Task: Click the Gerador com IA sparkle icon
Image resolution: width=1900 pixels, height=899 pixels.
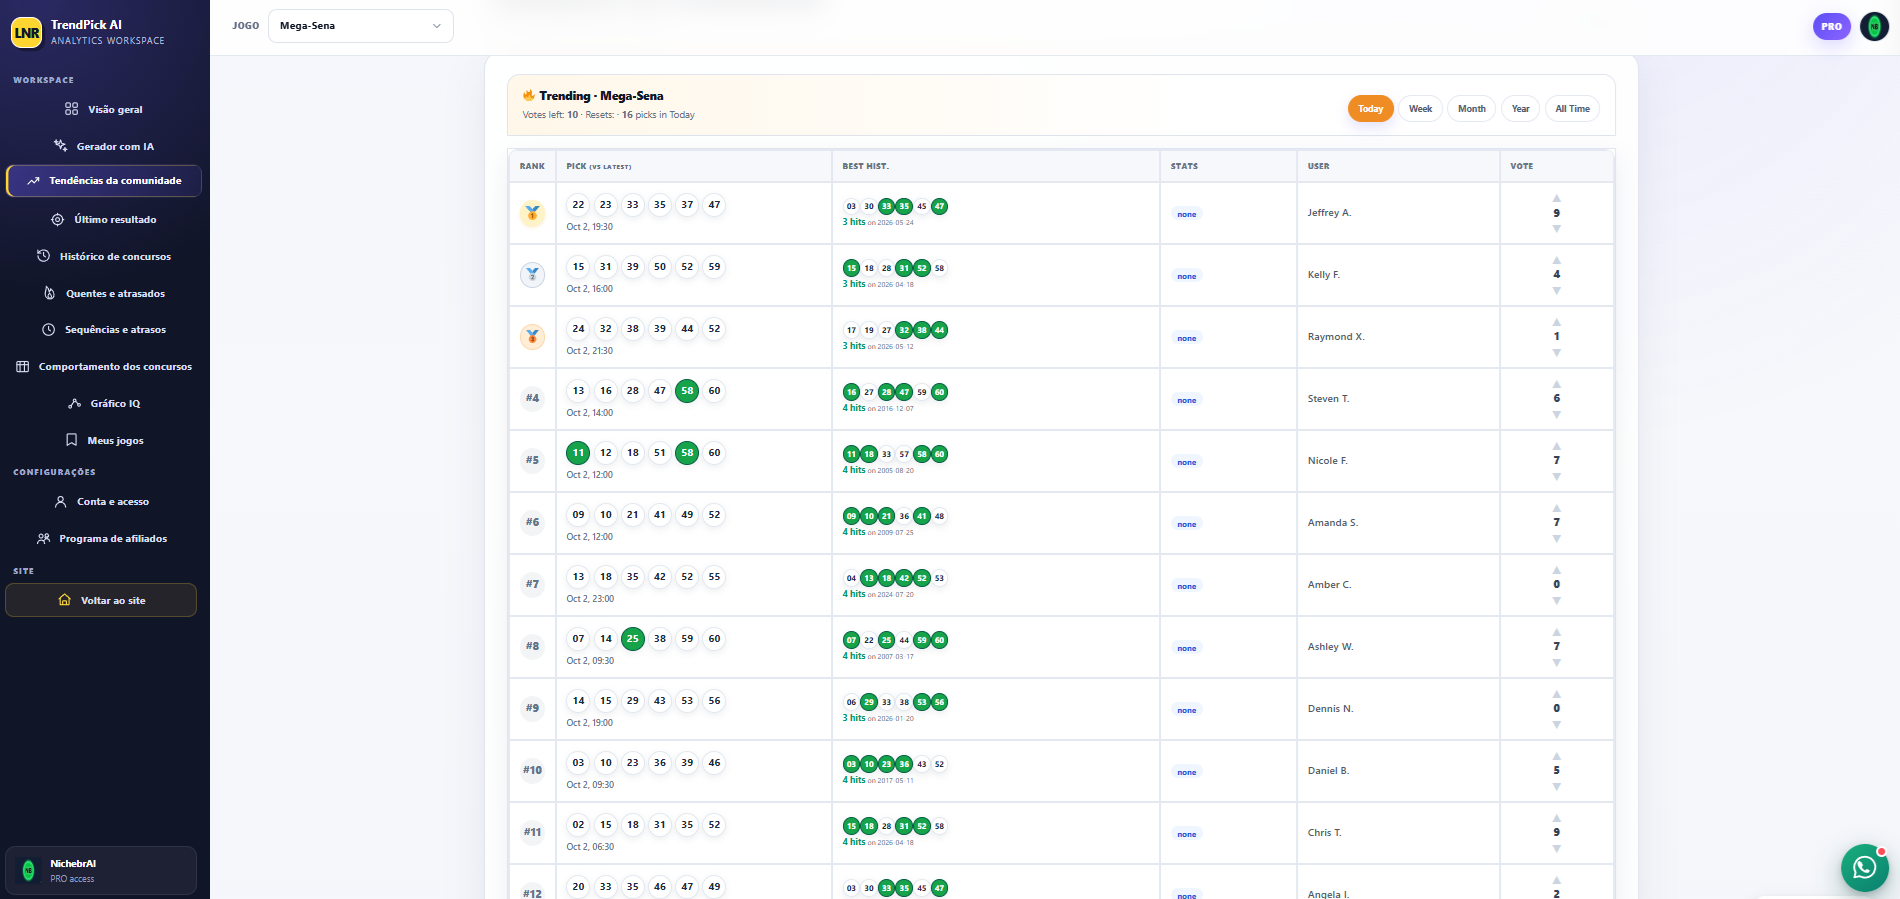Action: tap(60, 146)
